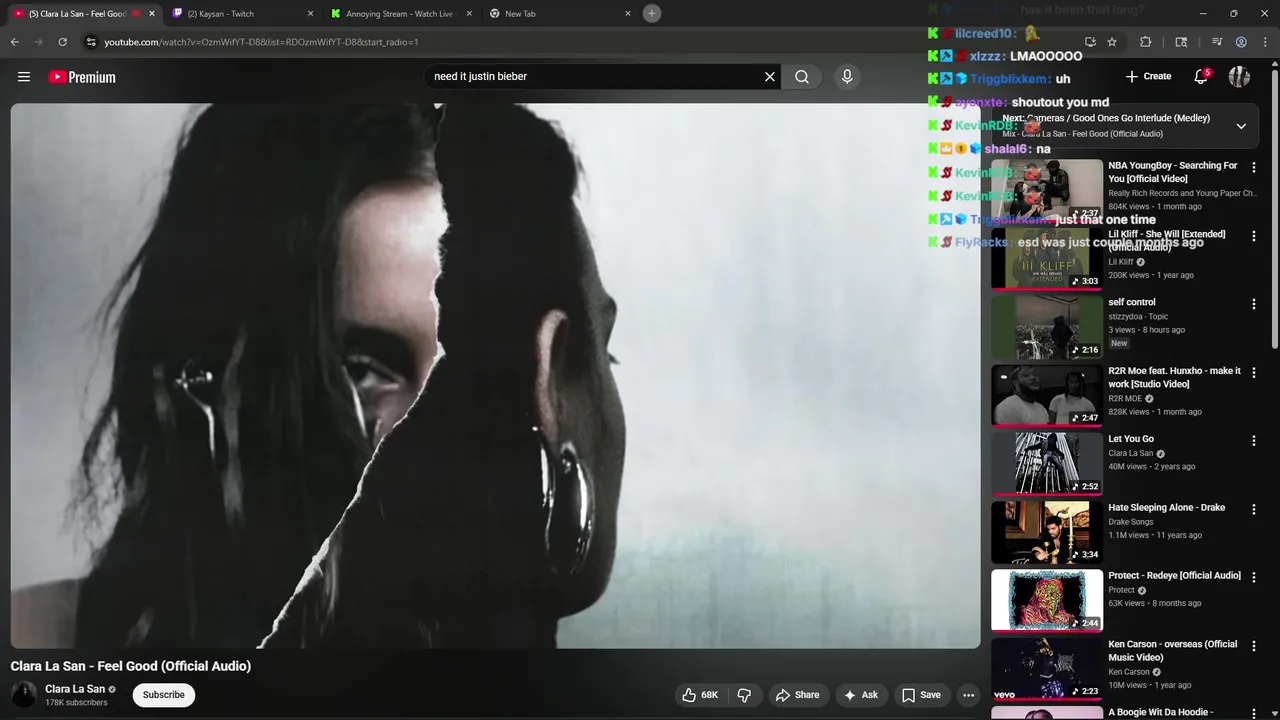Open browser extensions puzzle icon
The image size is (1280, 720).
(1146, 42)
